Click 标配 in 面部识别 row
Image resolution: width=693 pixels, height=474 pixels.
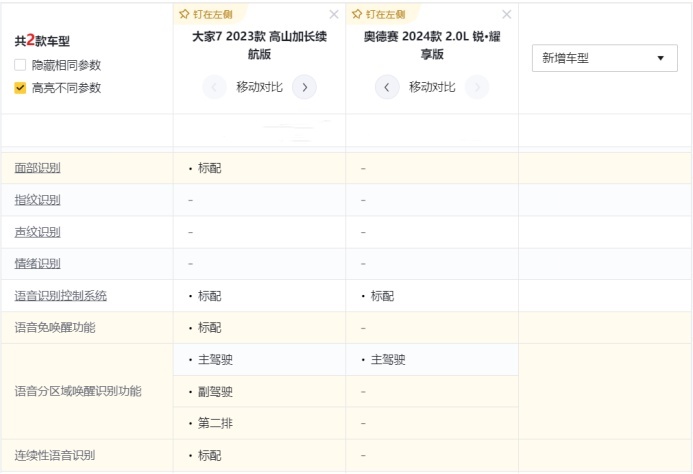(x=209, y=168)
